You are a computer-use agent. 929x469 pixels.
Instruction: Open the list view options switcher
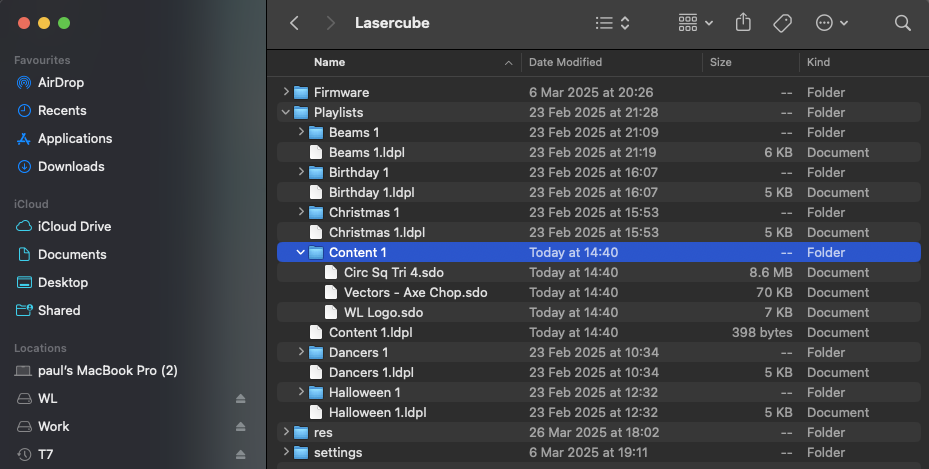click(x=612, y=23)
